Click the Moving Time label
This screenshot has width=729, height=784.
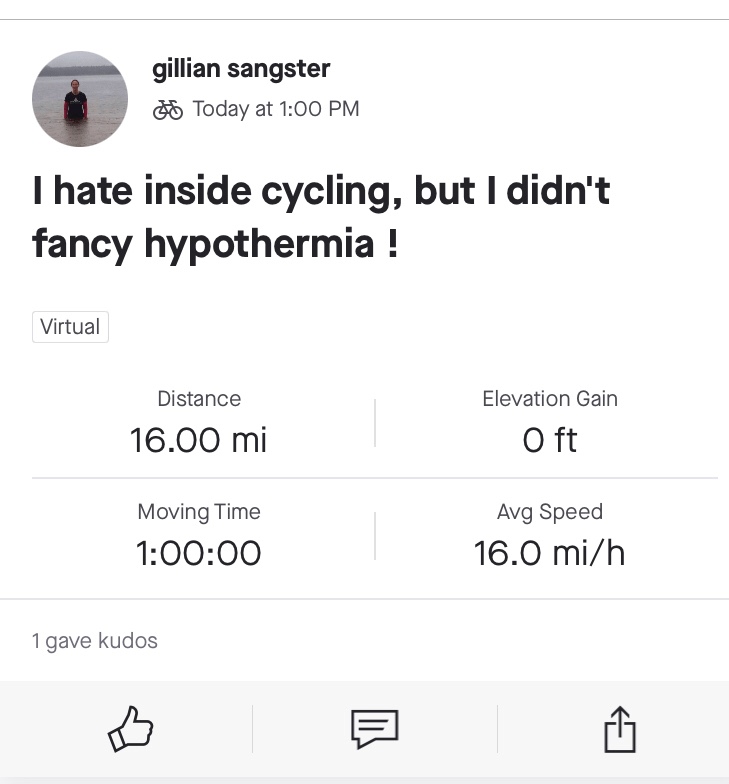point(199,512)
